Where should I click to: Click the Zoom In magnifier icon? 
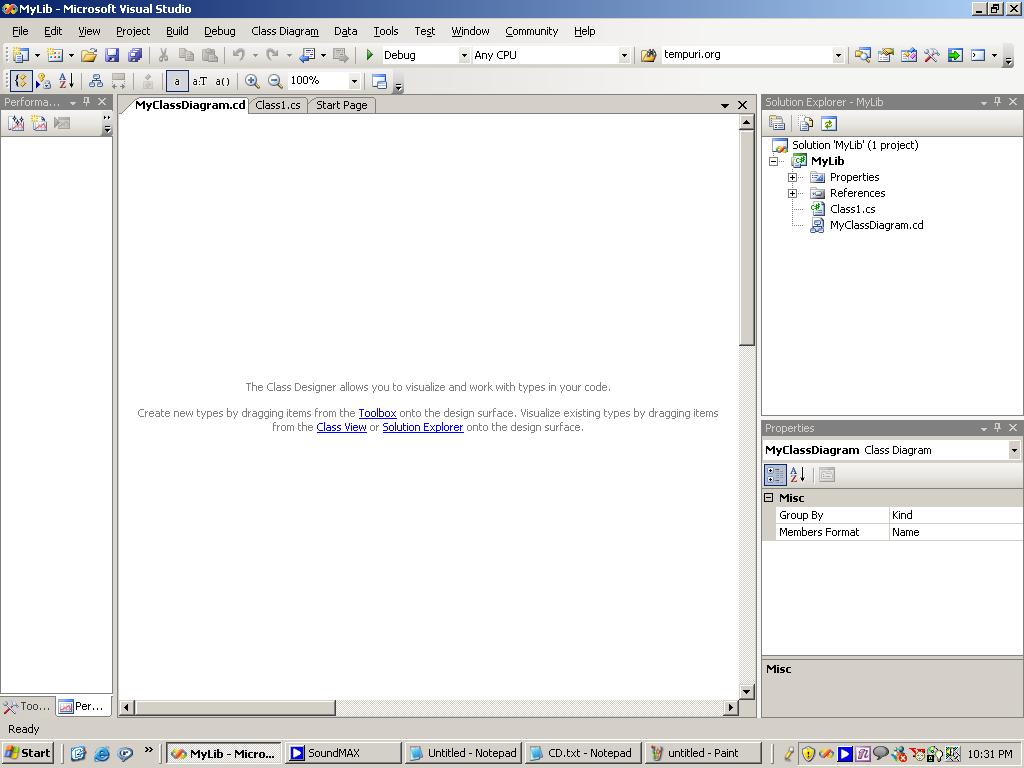click(251, 81)
